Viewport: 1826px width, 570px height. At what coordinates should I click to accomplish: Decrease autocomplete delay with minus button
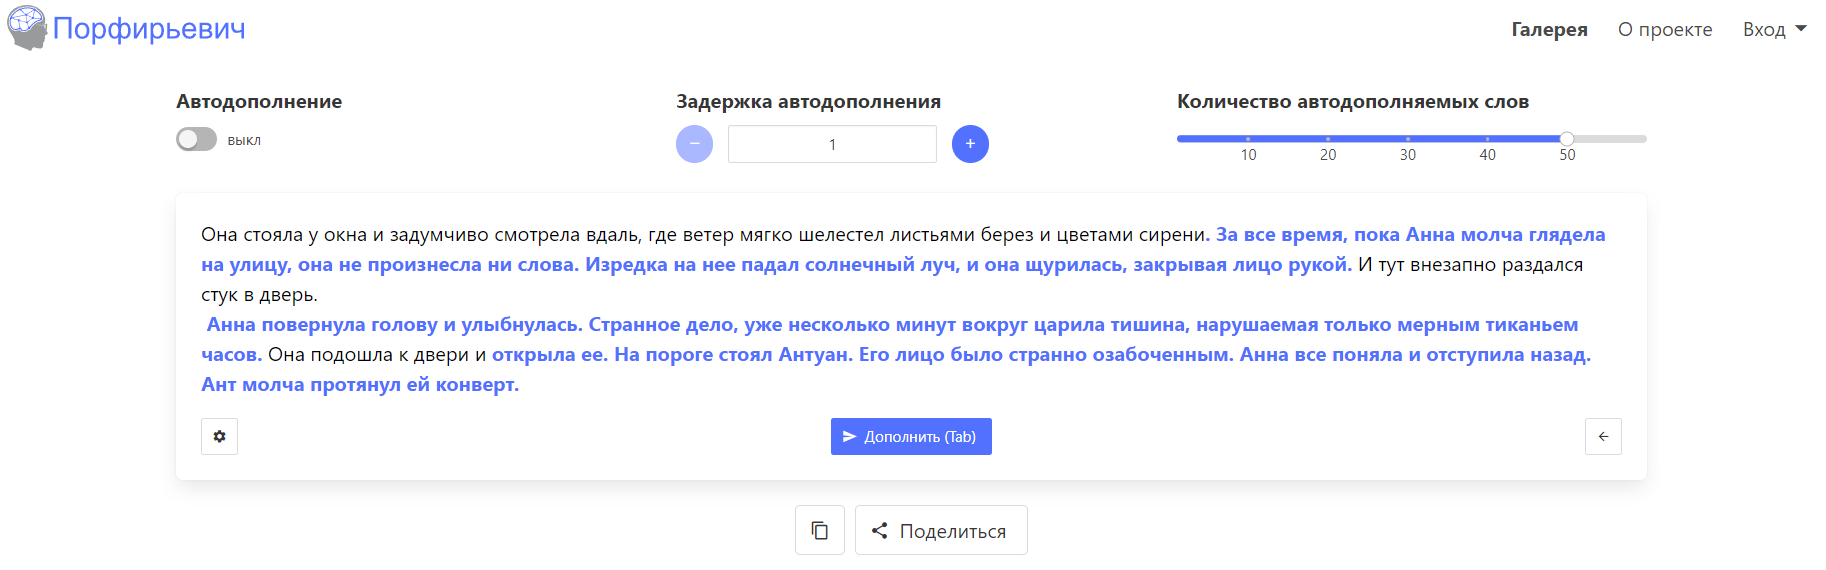694,144
